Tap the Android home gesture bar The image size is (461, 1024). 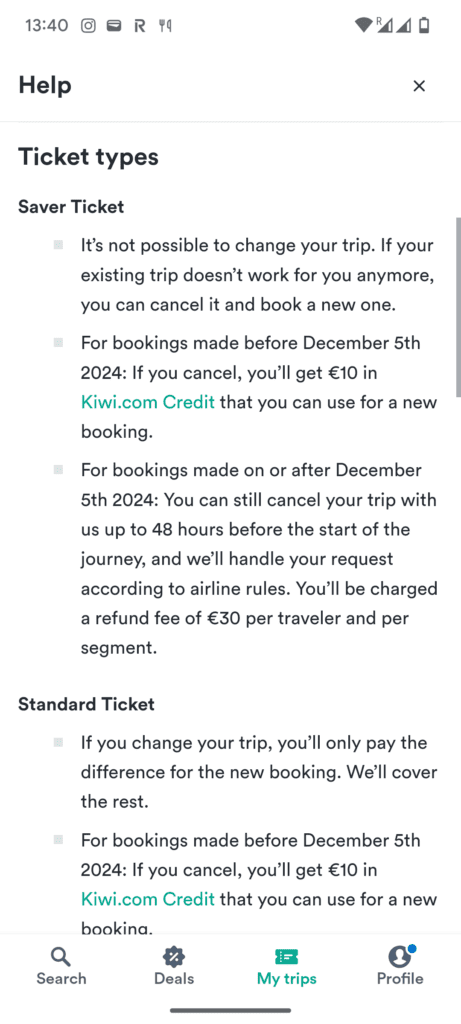pyautogui.click(x=230, y=1010)
